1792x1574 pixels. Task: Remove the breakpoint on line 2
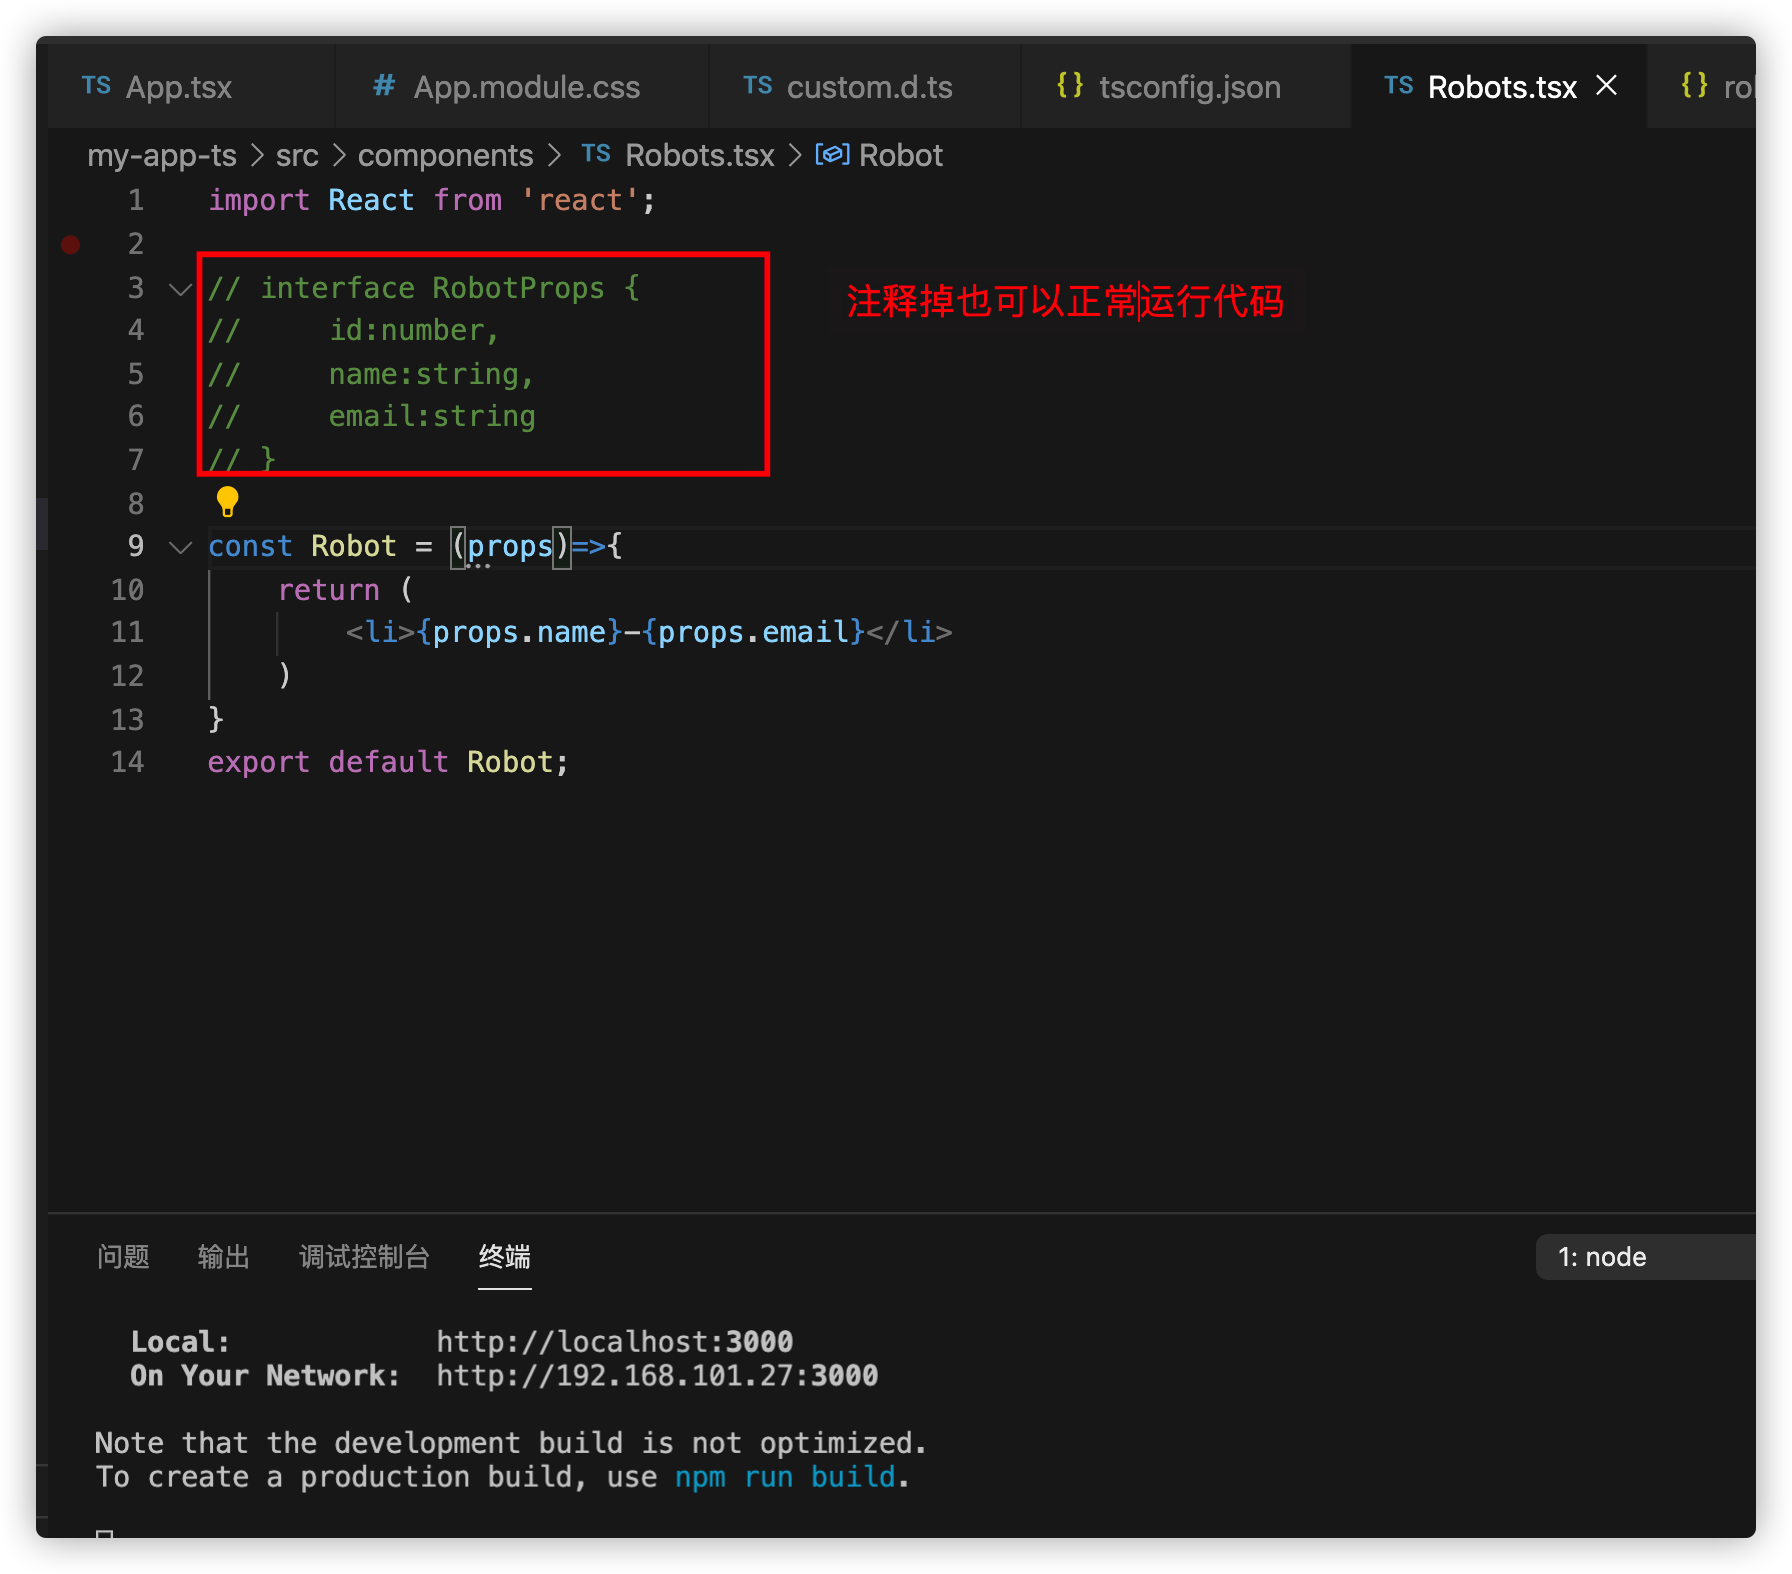[71, 244]
